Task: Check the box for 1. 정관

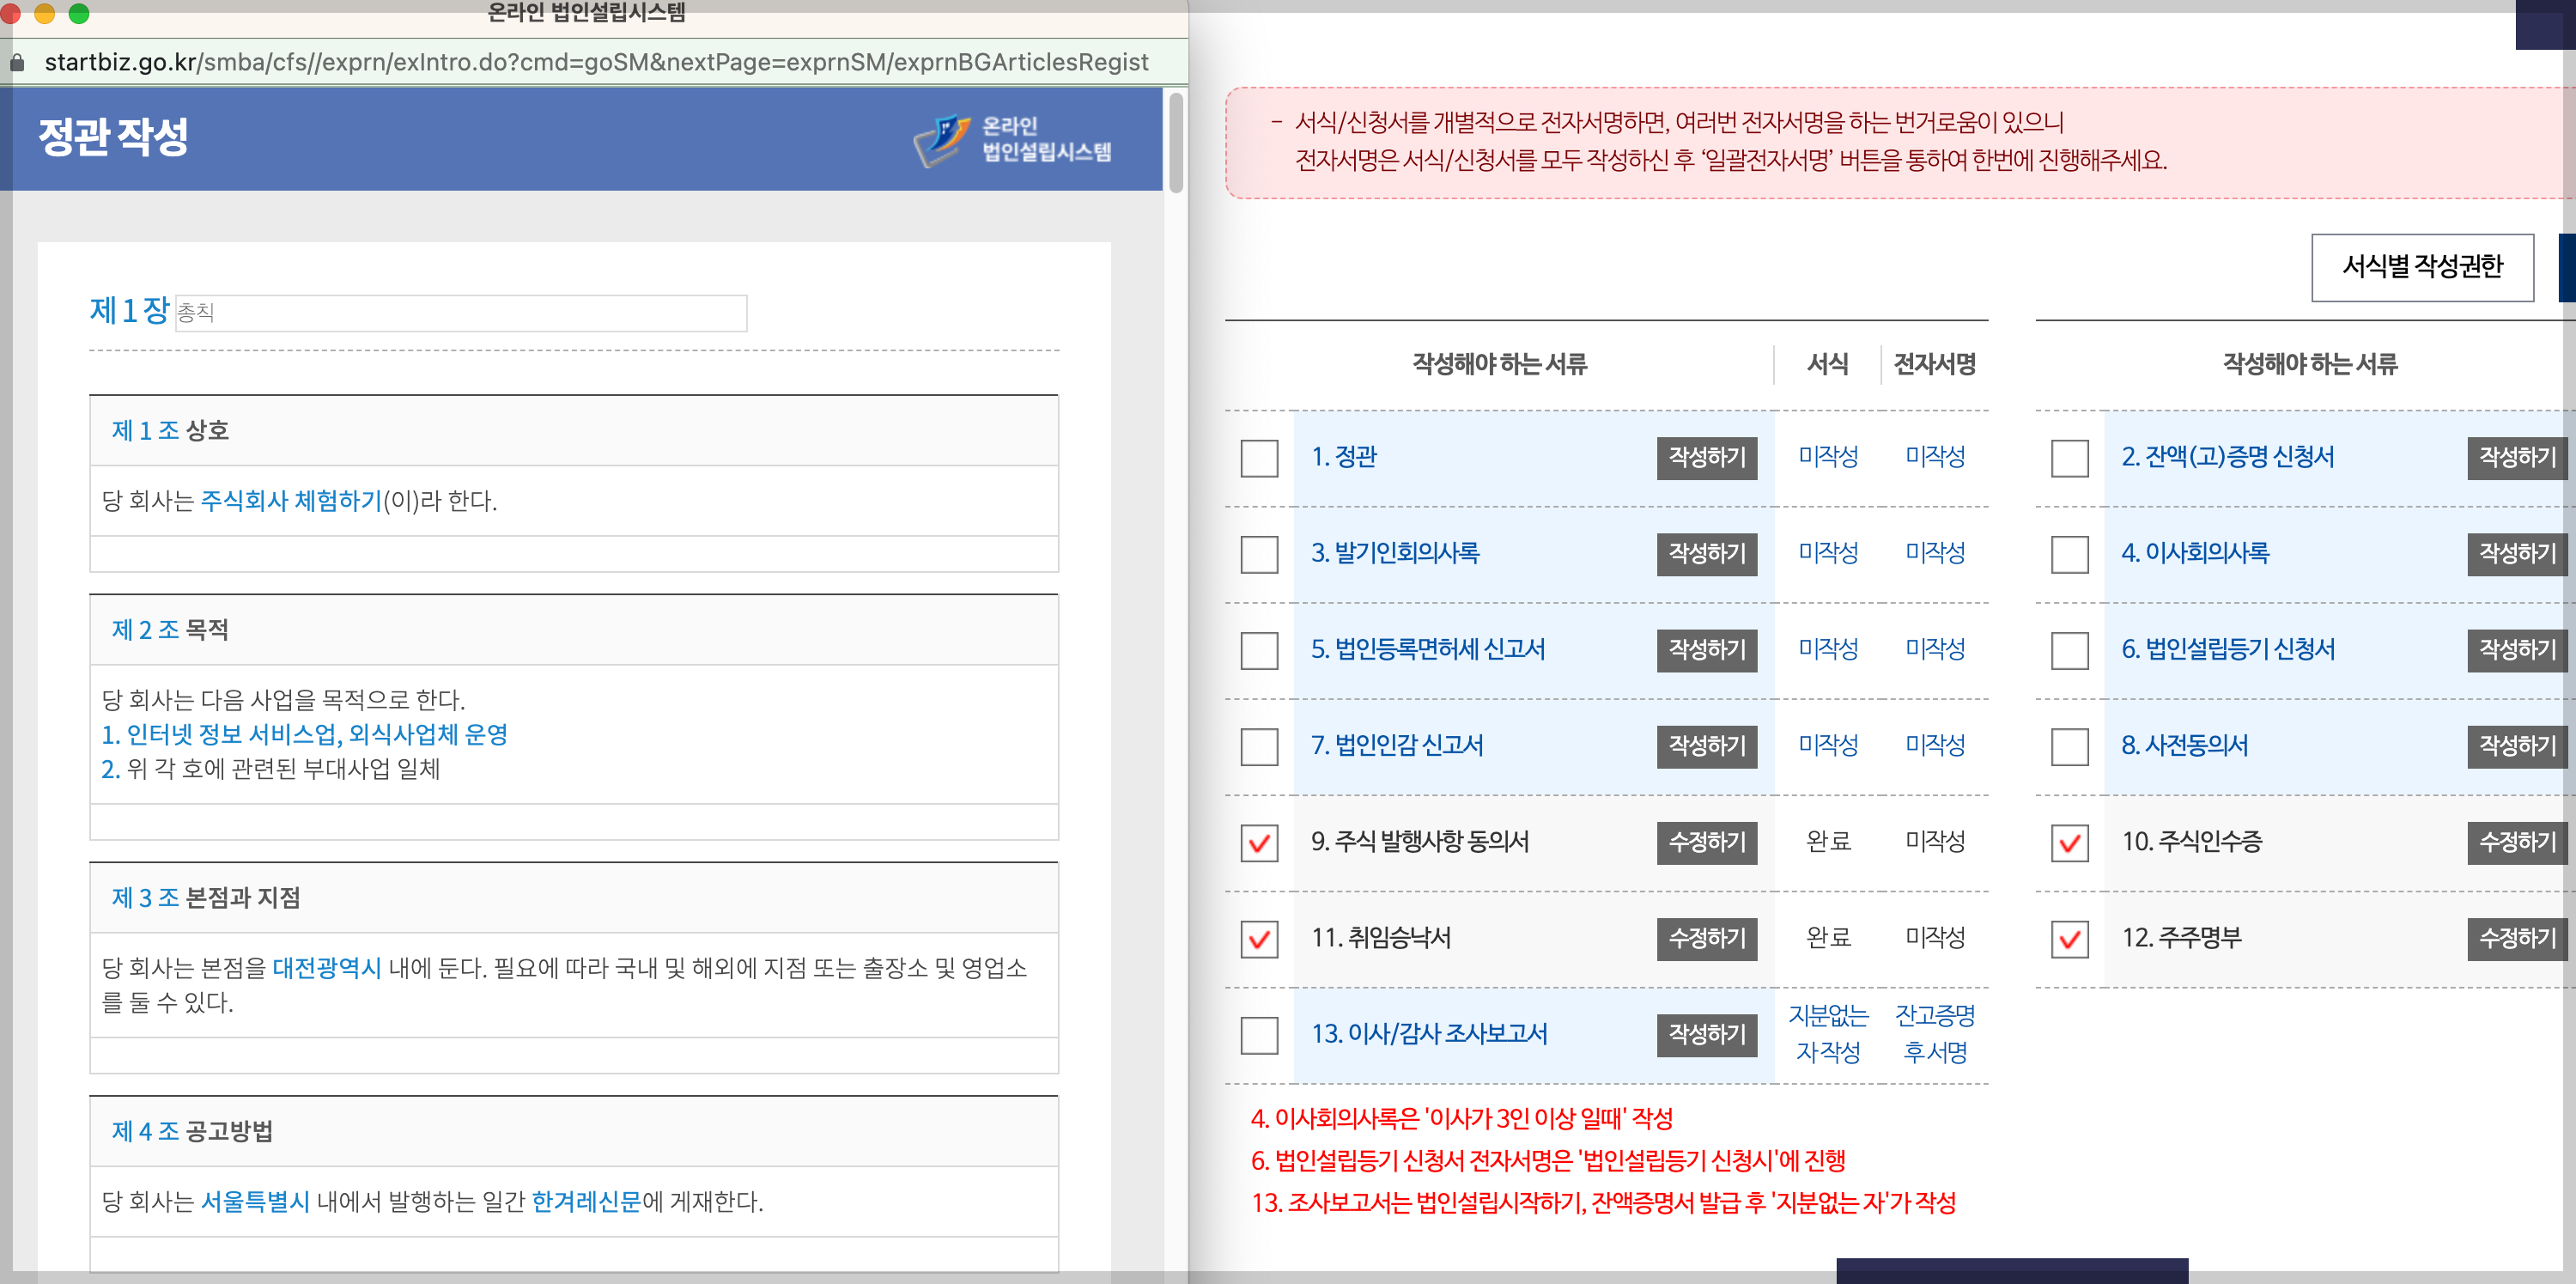Action: pos(1258,458)
